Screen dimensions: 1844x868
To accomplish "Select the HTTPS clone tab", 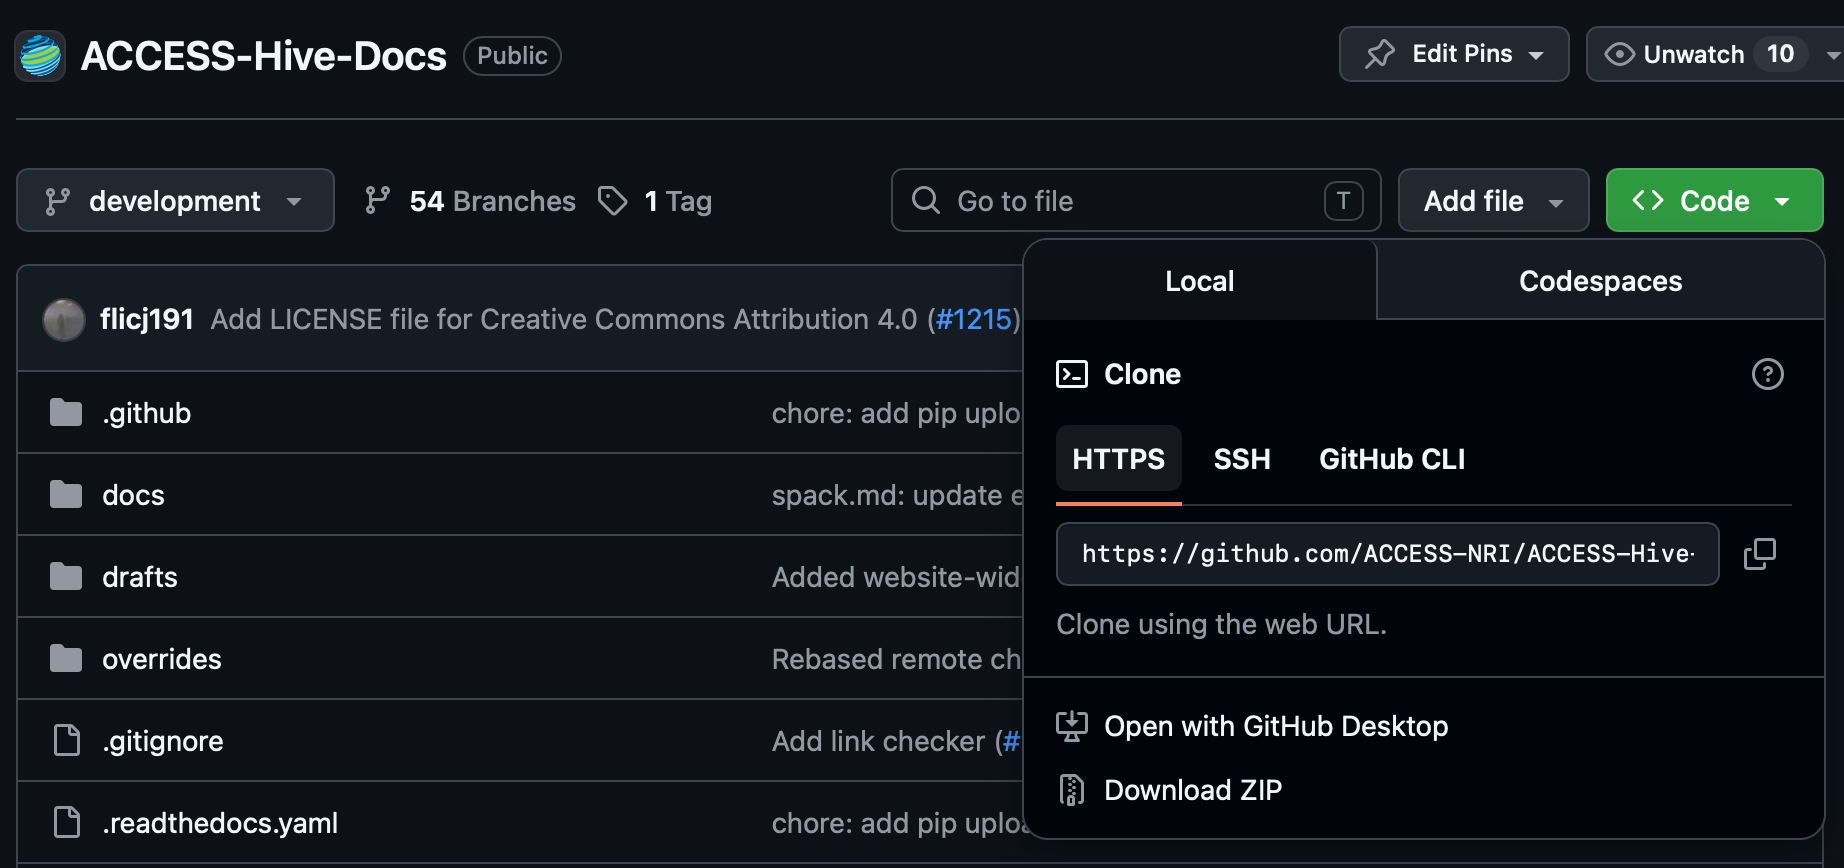I will tap(1119, 459).
